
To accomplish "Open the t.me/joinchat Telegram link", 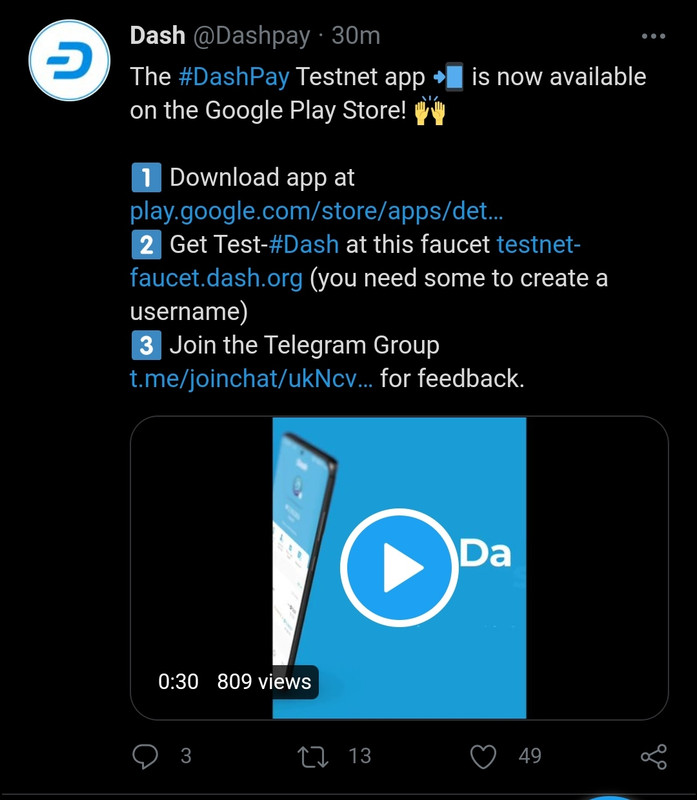I will pyautogui.click(x=251, y=379).
